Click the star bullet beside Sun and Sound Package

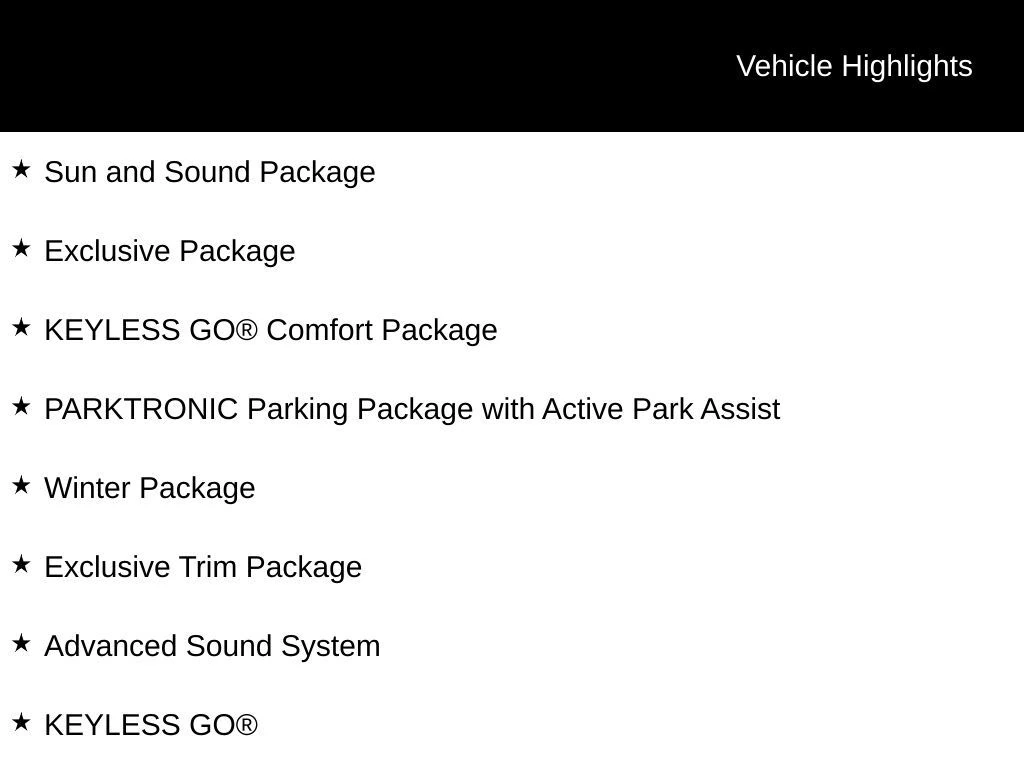pyautogui.click(x=21, y=170)
